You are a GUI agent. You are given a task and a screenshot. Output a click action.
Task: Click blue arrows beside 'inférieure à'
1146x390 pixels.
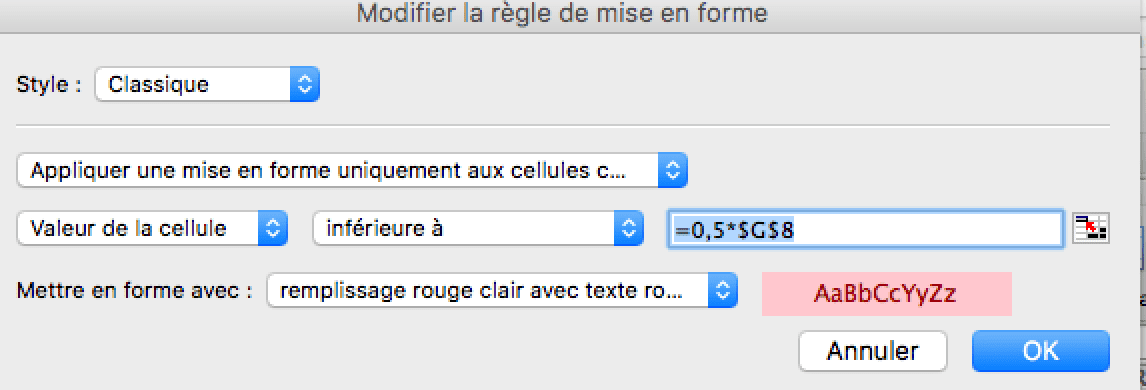click(x=628, y=229)
